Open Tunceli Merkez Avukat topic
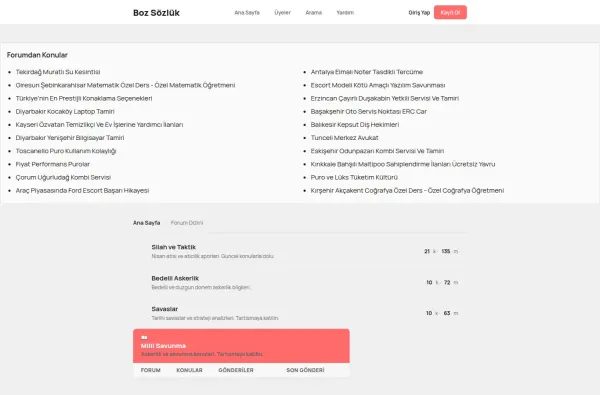600x395 pixels. click(344, 138)
